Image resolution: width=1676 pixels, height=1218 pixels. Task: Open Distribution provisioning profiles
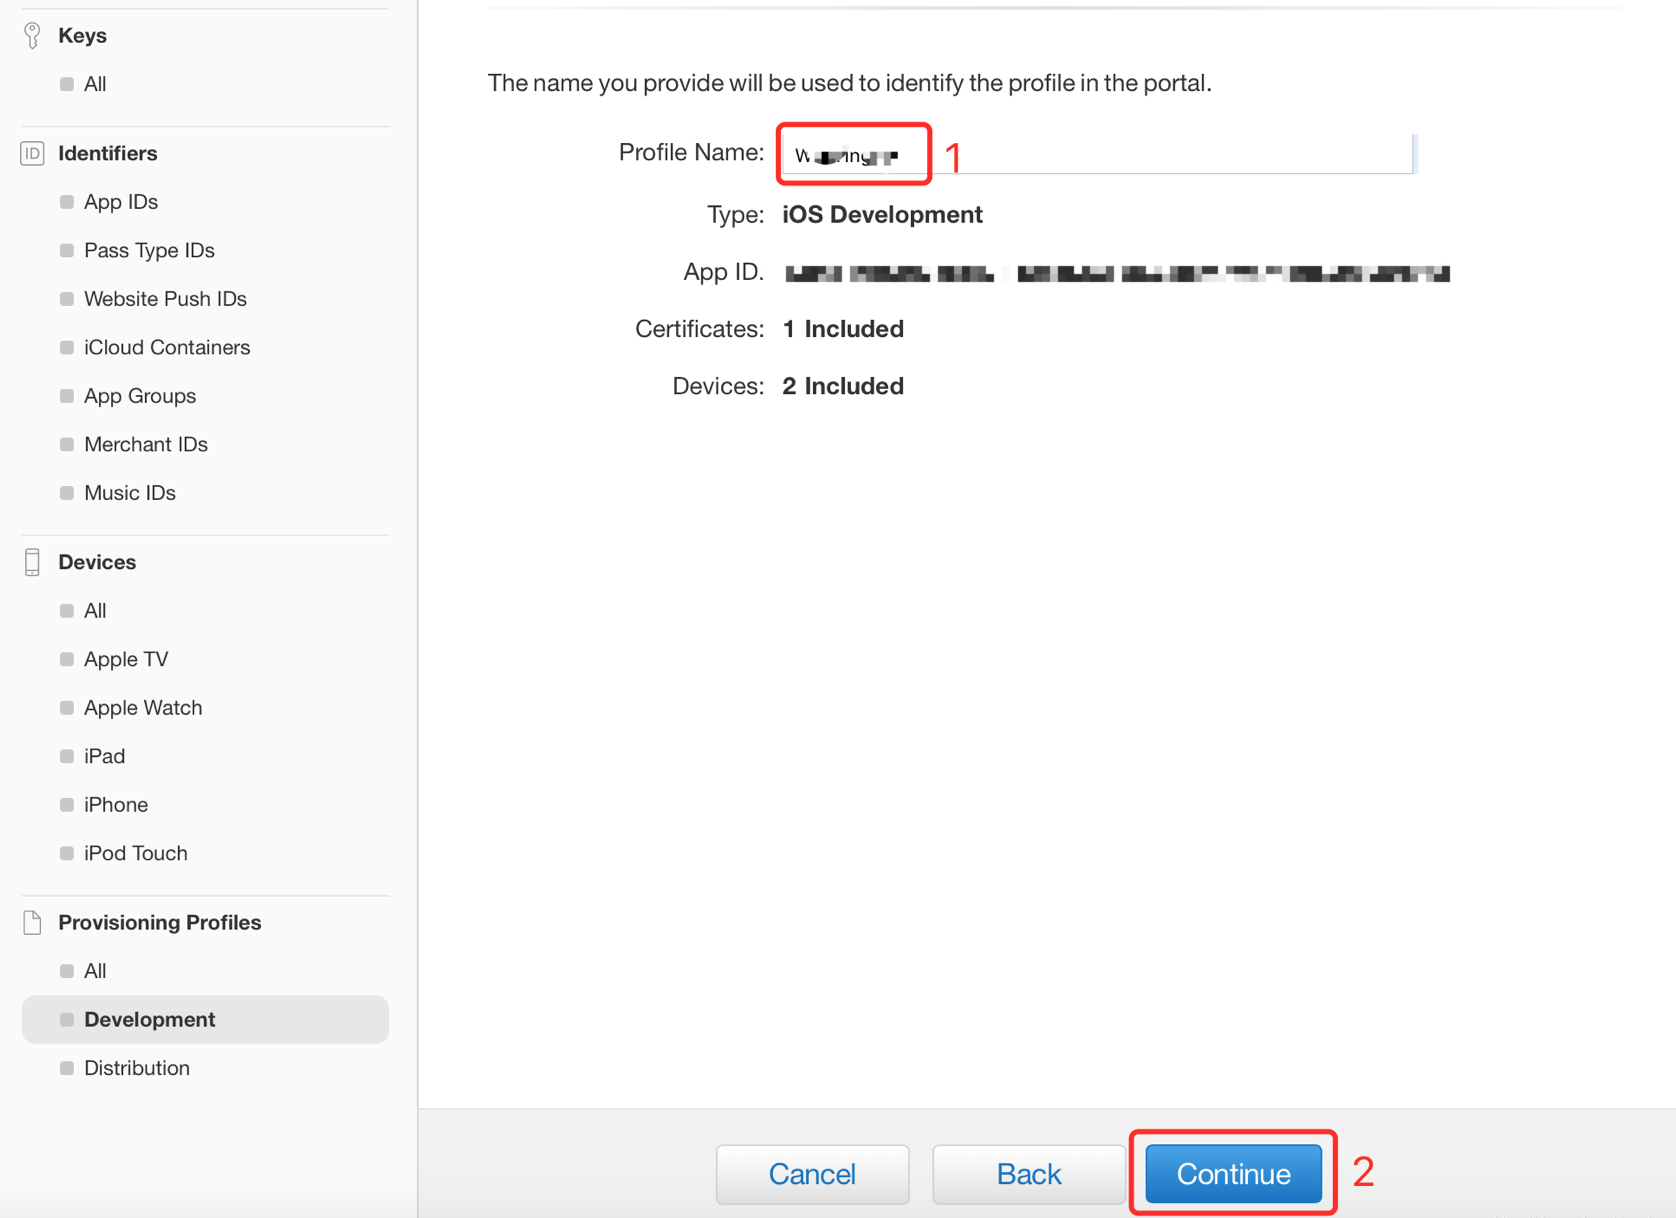click(x=137, y=1068)
